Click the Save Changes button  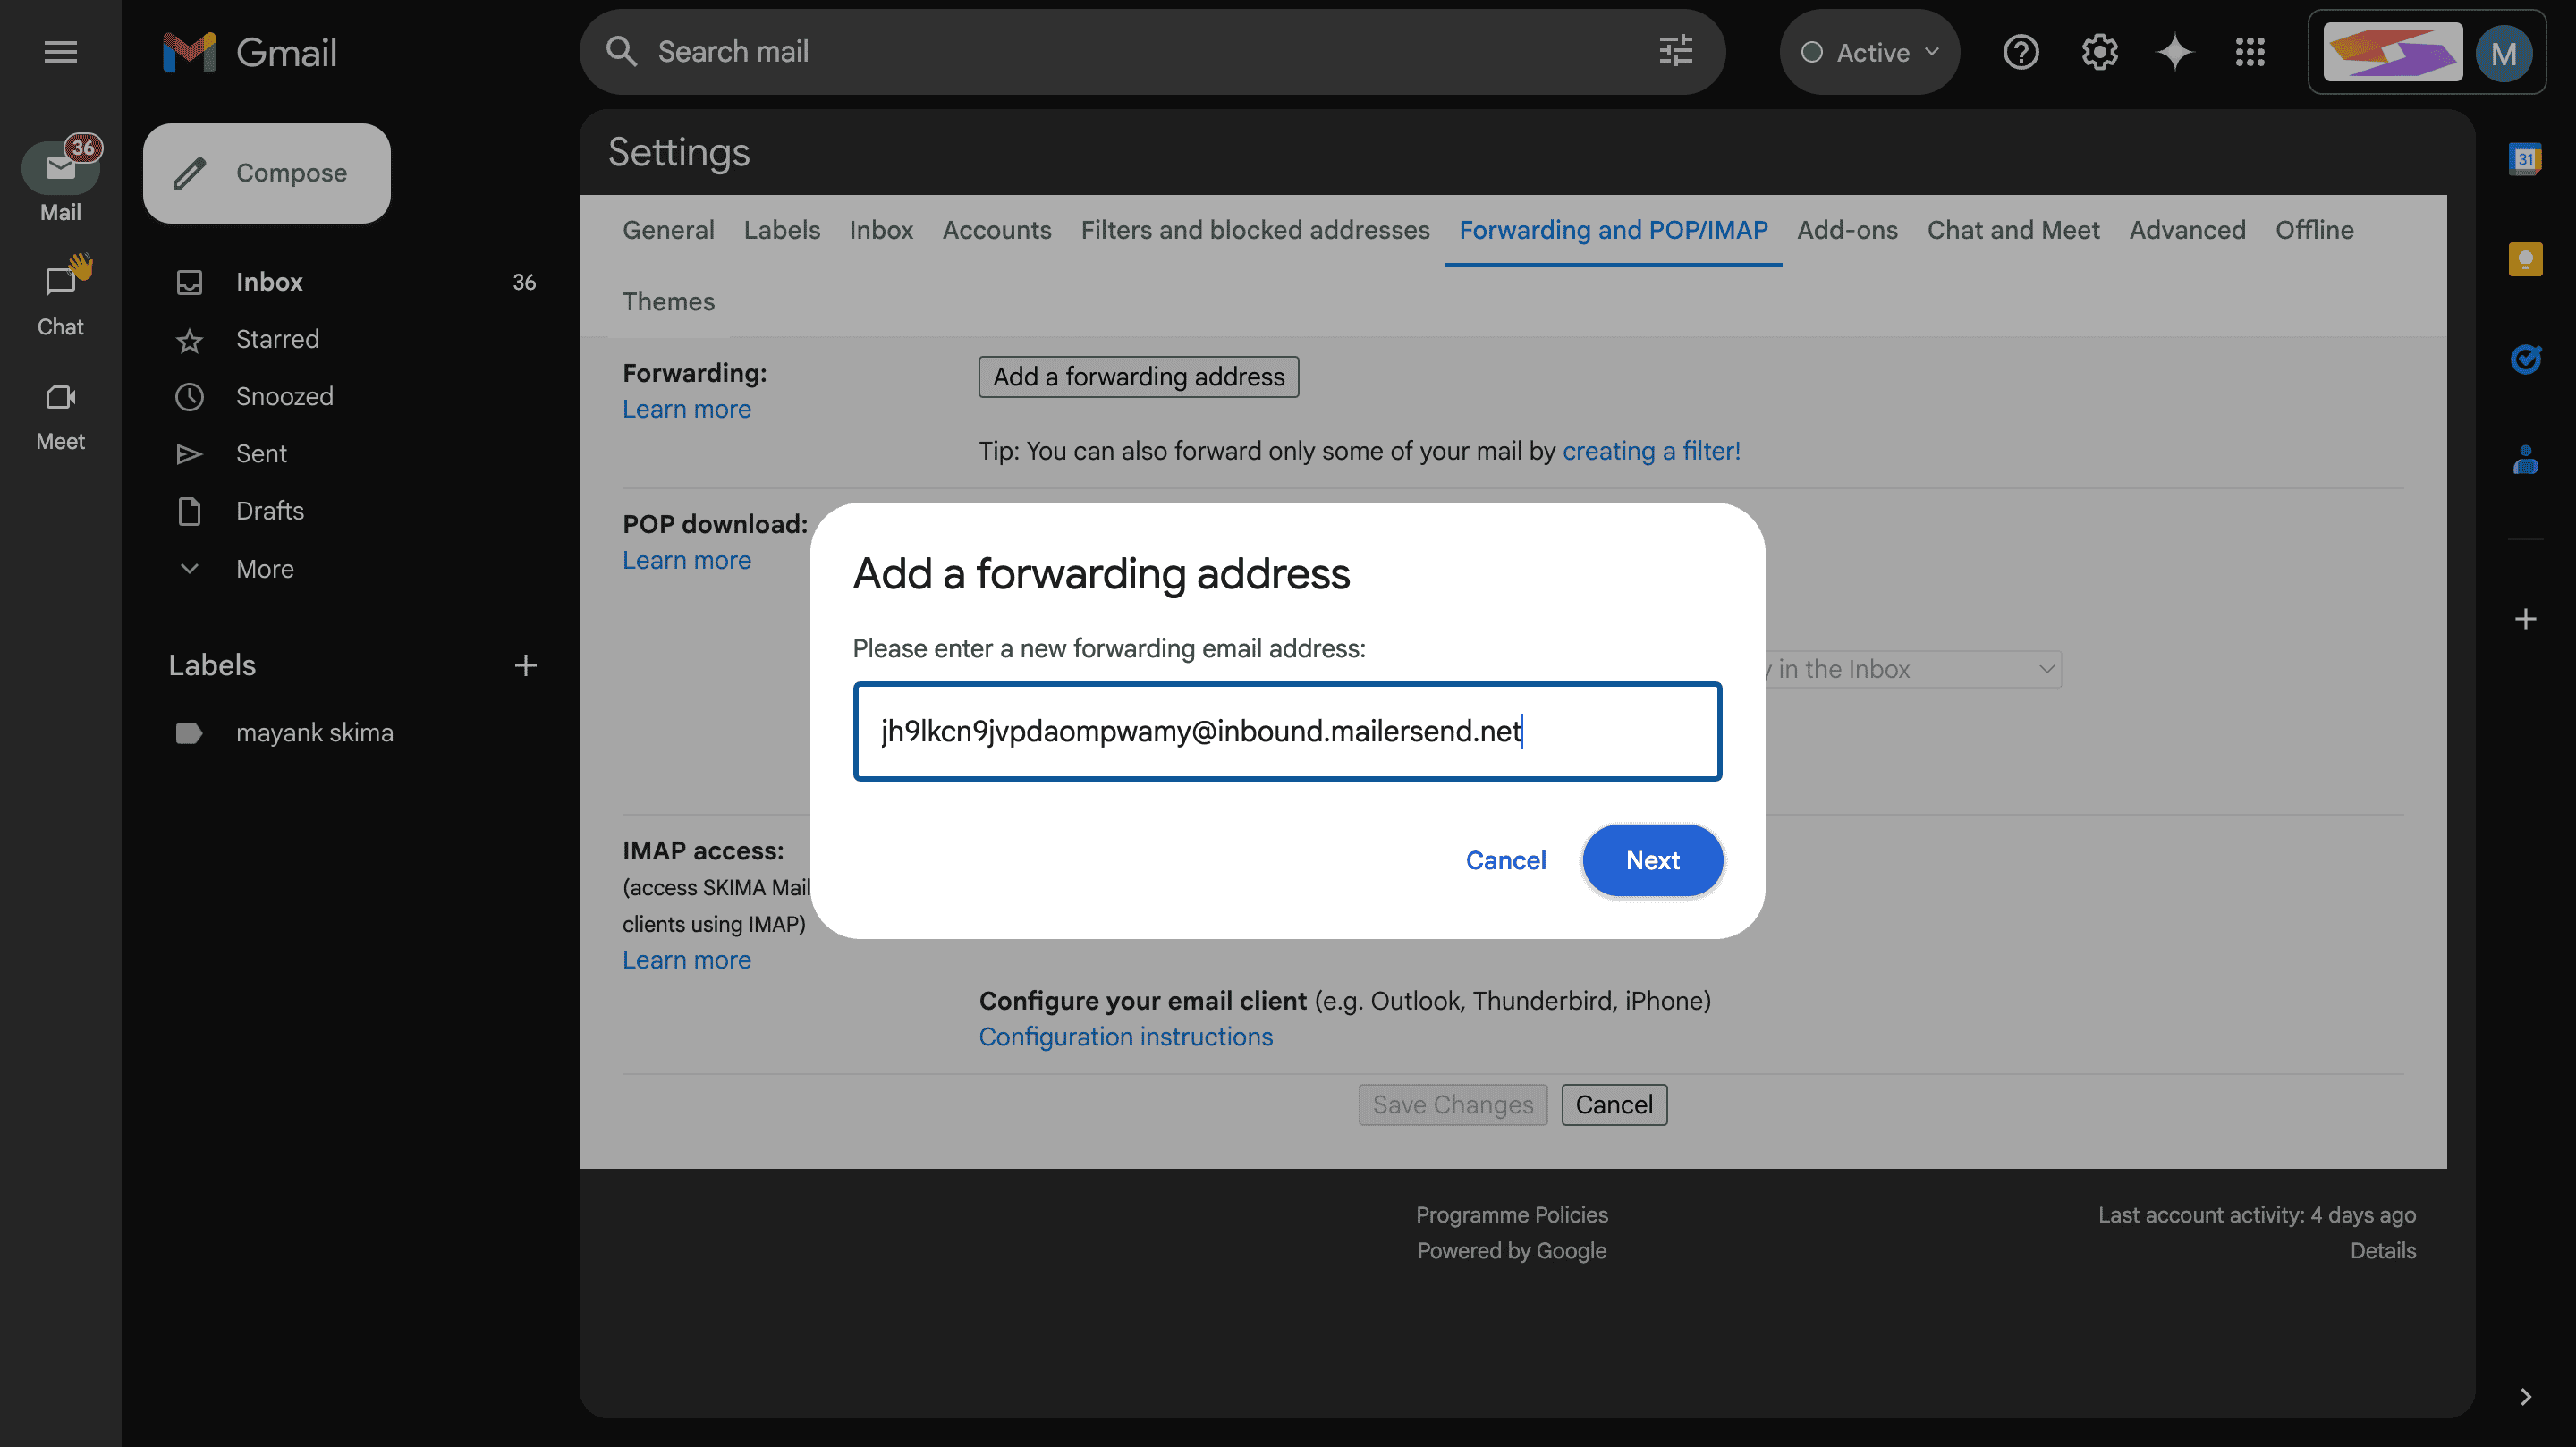click(x=1452, y=1104)
